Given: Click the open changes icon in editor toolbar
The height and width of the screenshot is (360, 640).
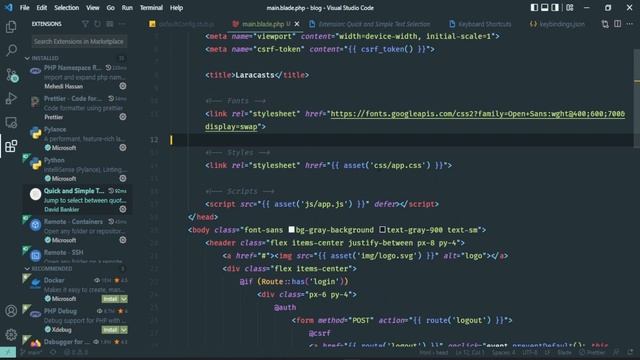Looking at the screenshot, I should pyautogui.click(x=605, y=24).
